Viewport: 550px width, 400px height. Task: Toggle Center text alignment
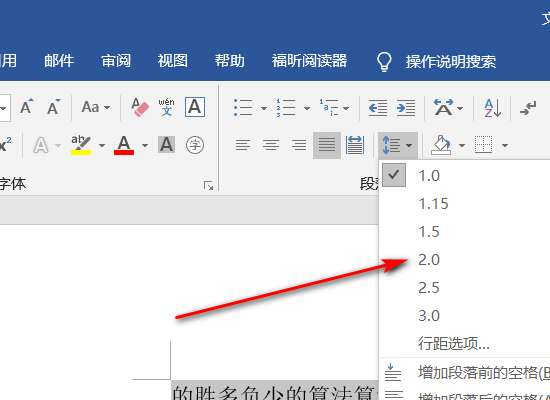[271, 145]
